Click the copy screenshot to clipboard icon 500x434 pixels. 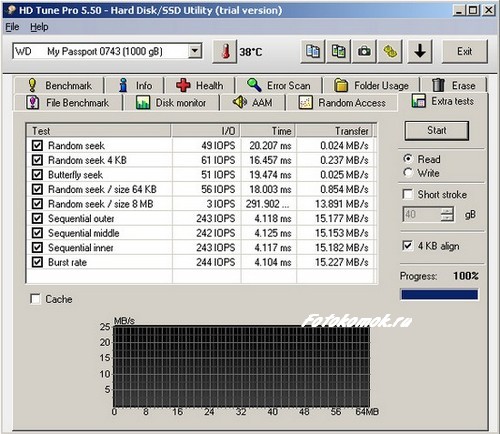pos(338,51)
